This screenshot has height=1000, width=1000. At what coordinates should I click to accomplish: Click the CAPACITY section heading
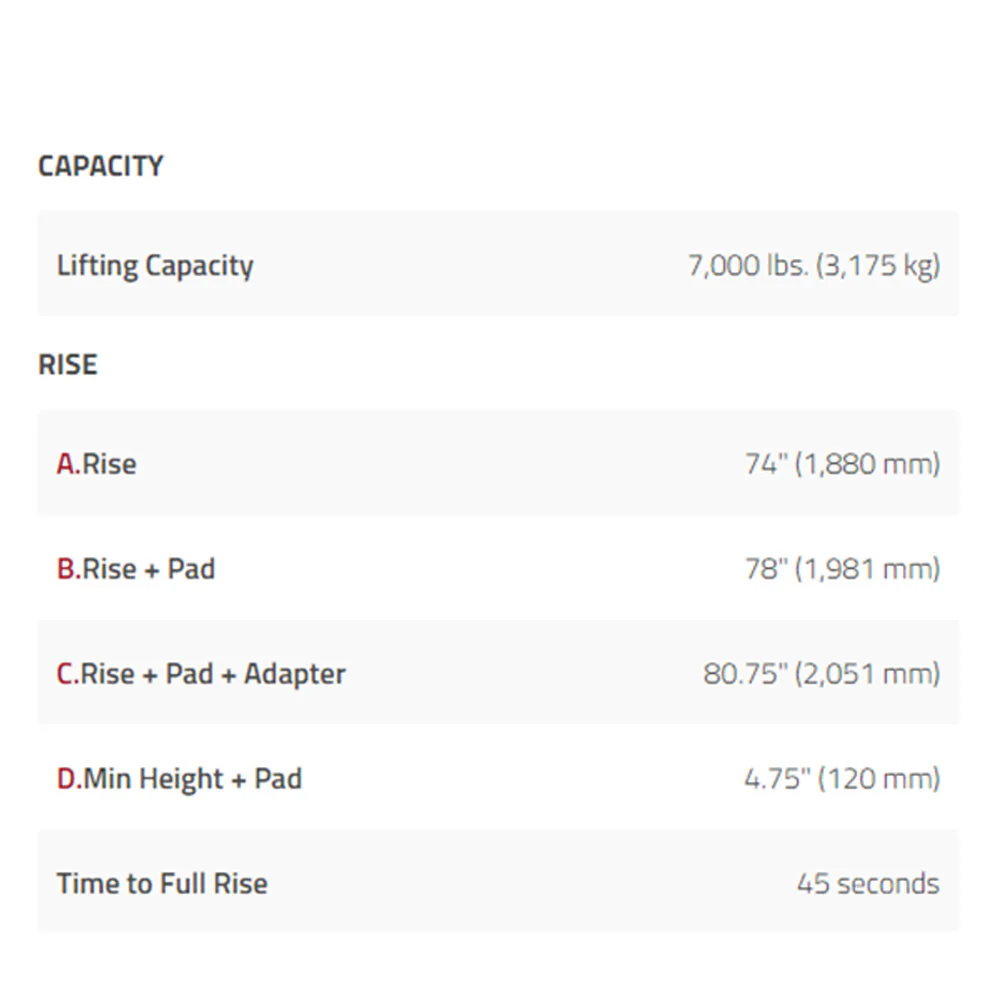pos(101,166)
